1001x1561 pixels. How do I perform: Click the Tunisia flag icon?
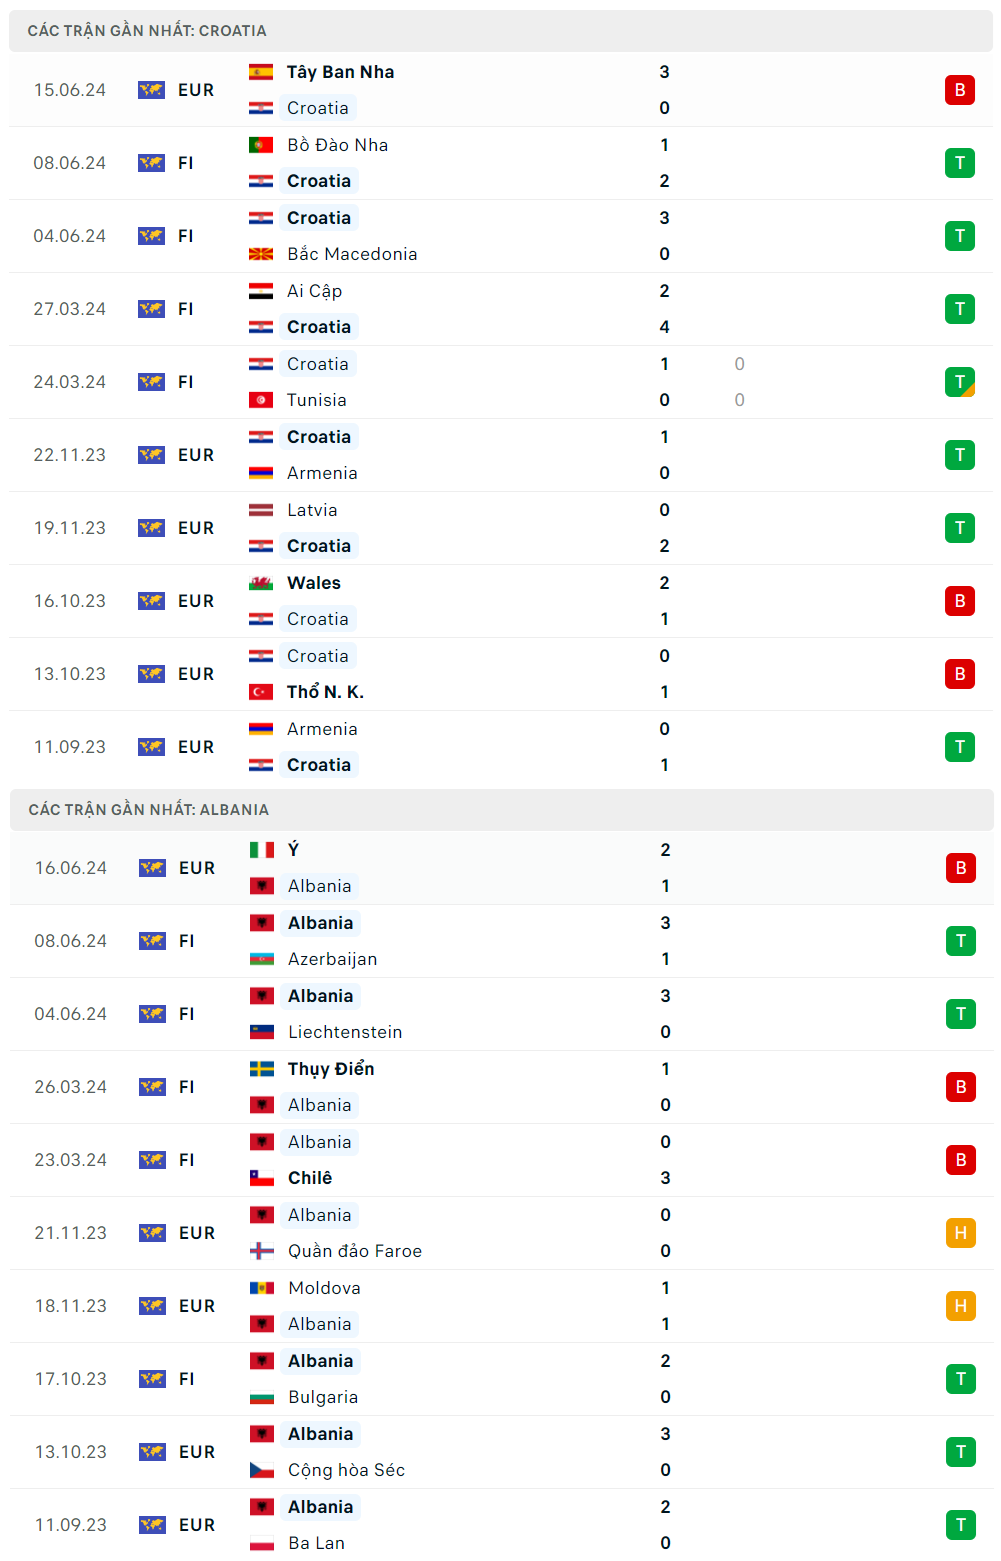point(261,400)
